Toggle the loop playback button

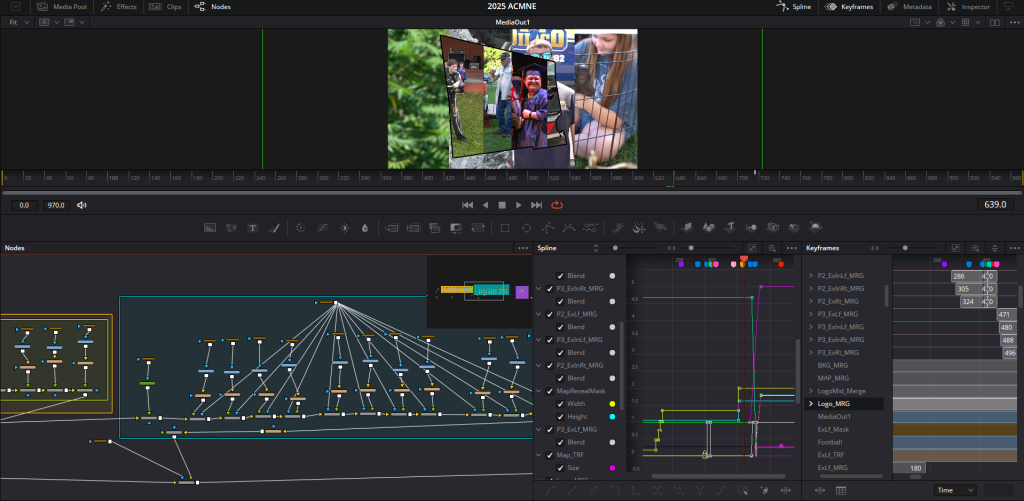[x=557, y=205]
